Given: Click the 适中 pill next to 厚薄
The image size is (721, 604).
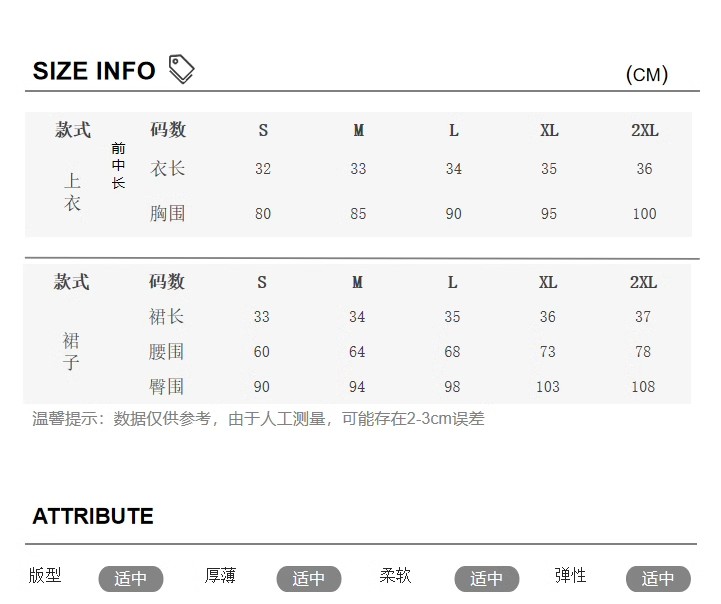Looking at the screenshot, I should pyautogui.click(x=309, y=578).
